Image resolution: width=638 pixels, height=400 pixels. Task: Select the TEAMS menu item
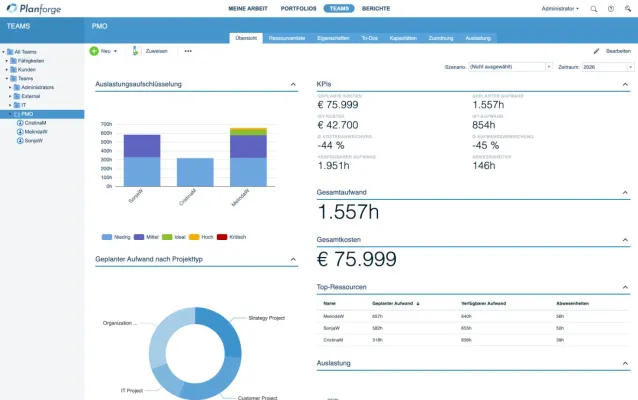coord(339,9)
